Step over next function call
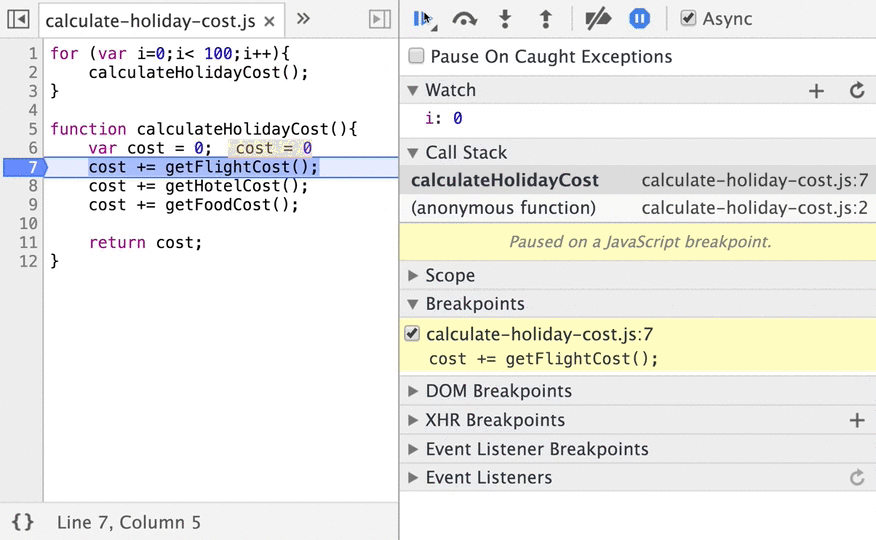876x540 pixels. pyautogui.click(x=464, y=19)
